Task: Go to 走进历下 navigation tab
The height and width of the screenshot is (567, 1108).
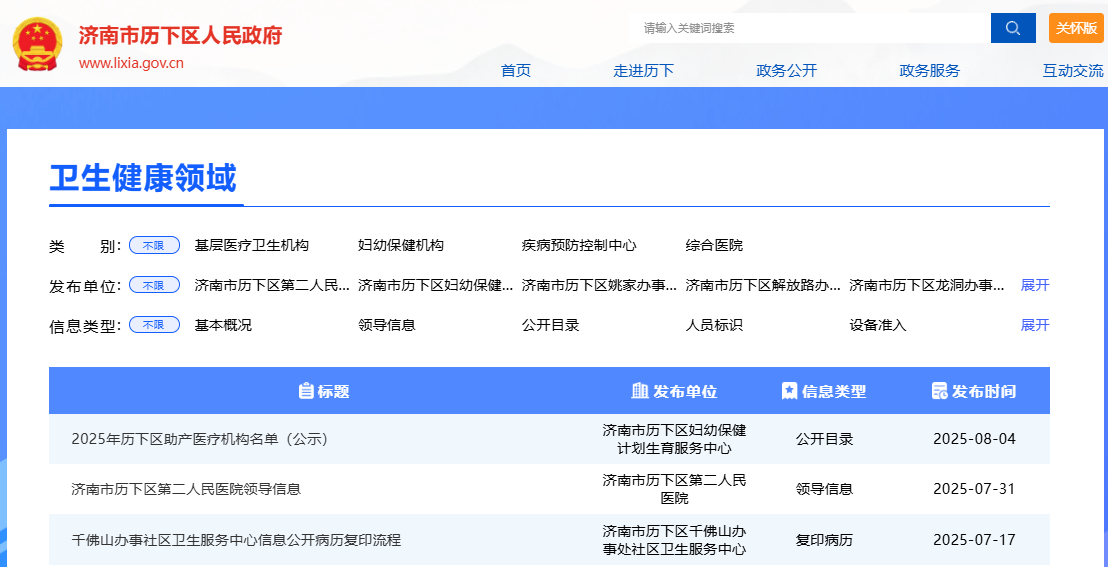Action: tap(643, 70)
